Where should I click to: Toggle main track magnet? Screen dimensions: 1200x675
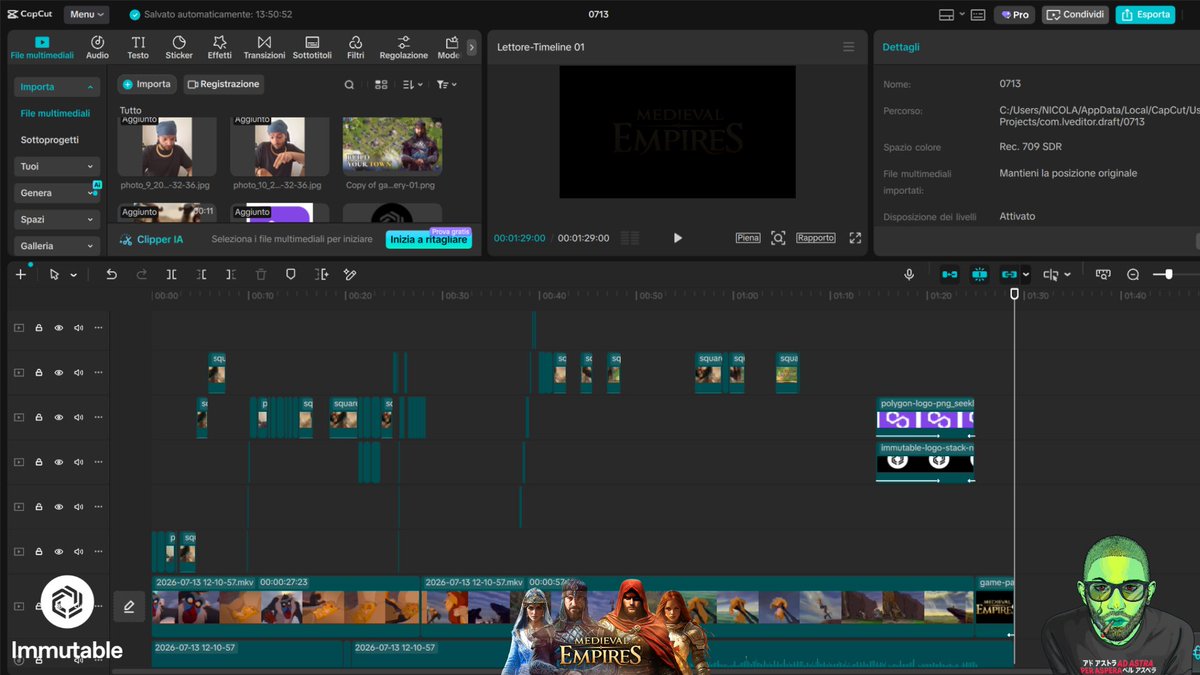pos(949,274)
